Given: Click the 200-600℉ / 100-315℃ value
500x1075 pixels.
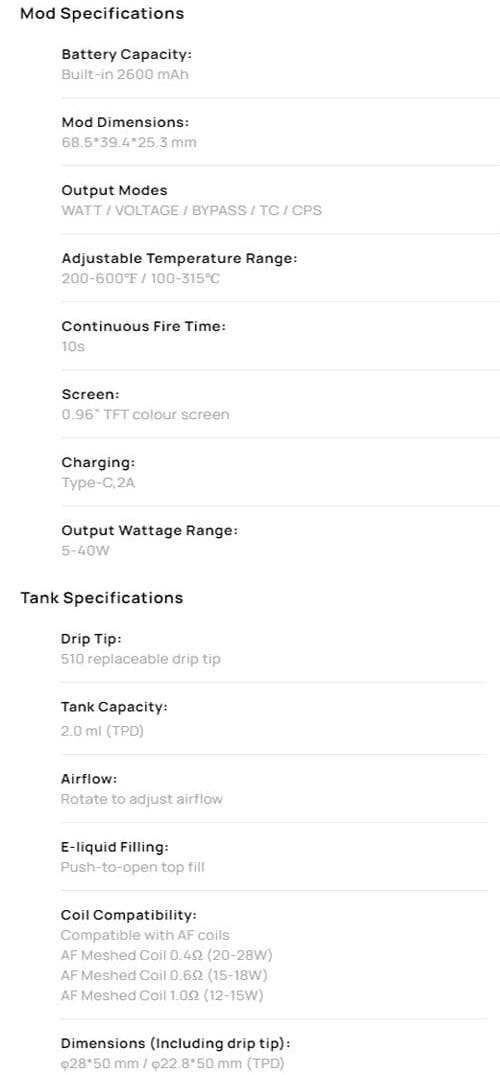Looking at the screenshot, I should point(141,279).
